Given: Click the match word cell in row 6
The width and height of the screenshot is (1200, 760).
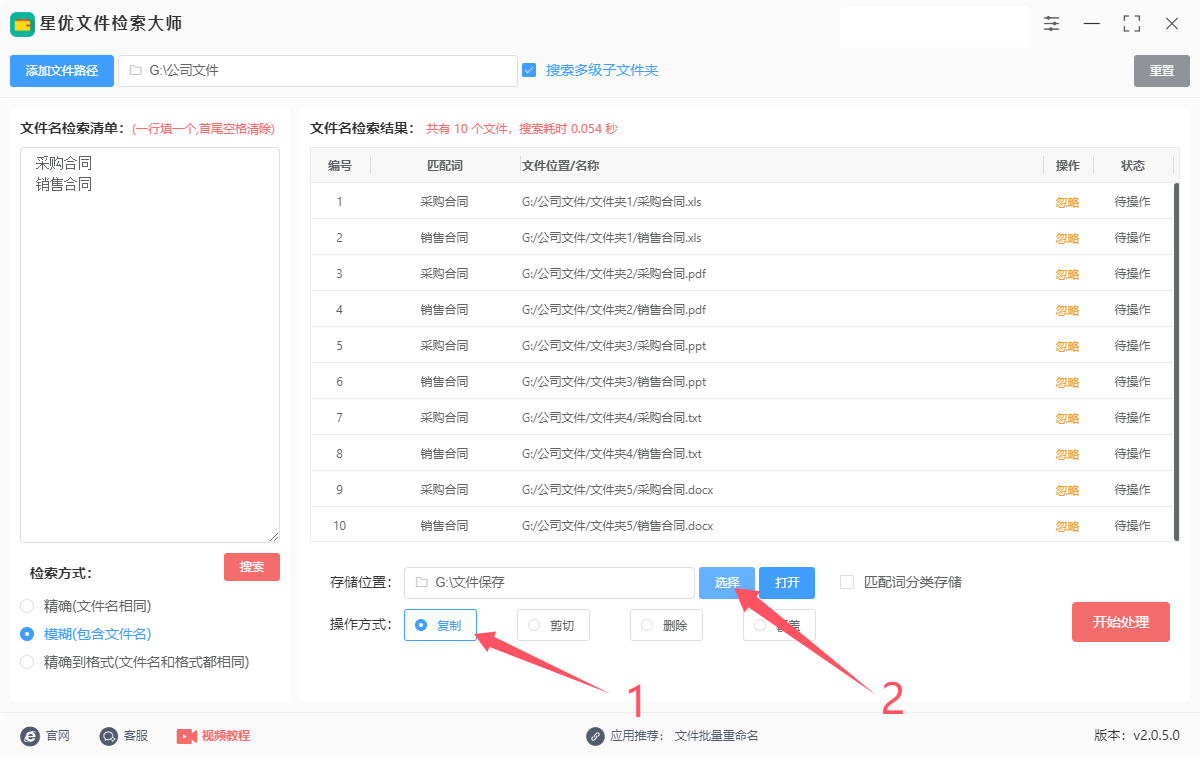Looking at the screenshot, I should click(x=444, y=382).
